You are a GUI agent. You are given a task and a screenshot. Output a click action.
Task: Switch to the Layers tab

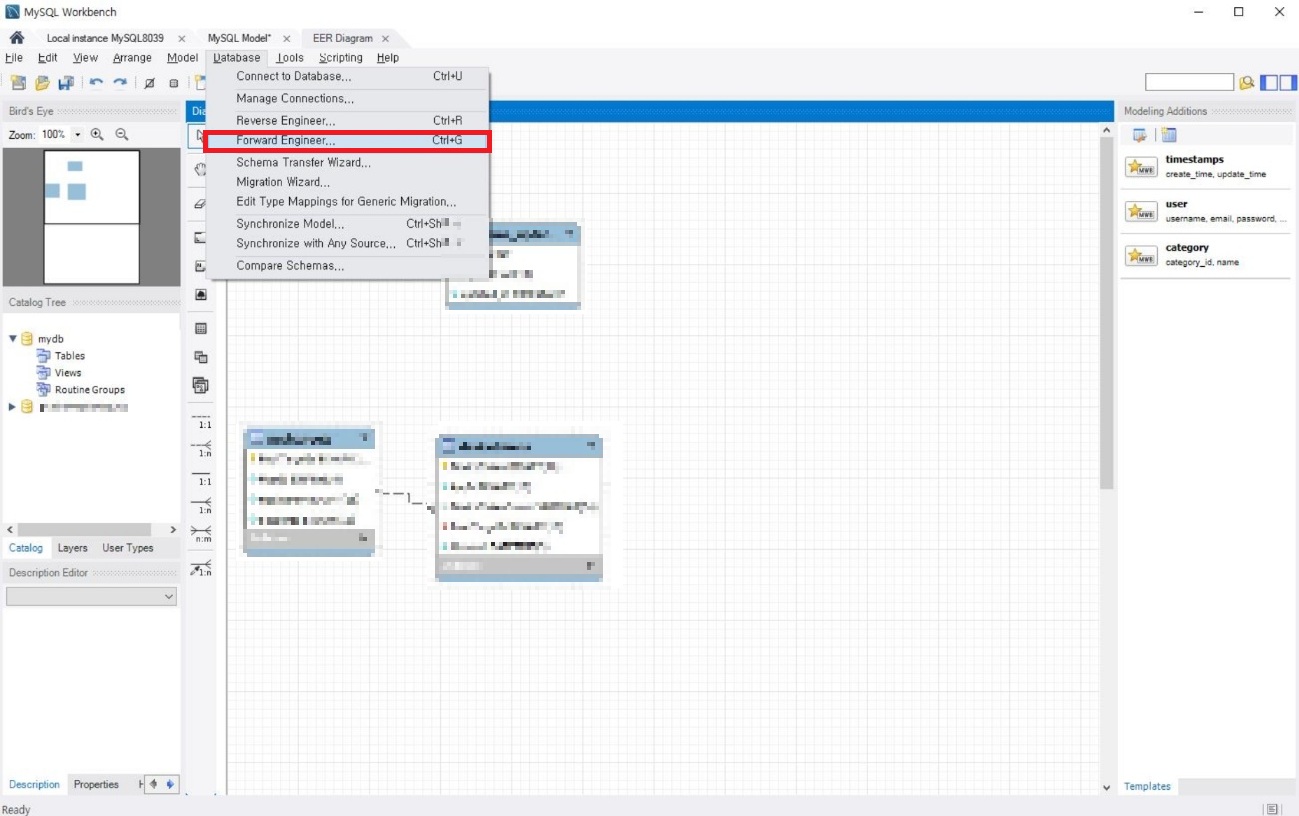click(x=72, y=548)
